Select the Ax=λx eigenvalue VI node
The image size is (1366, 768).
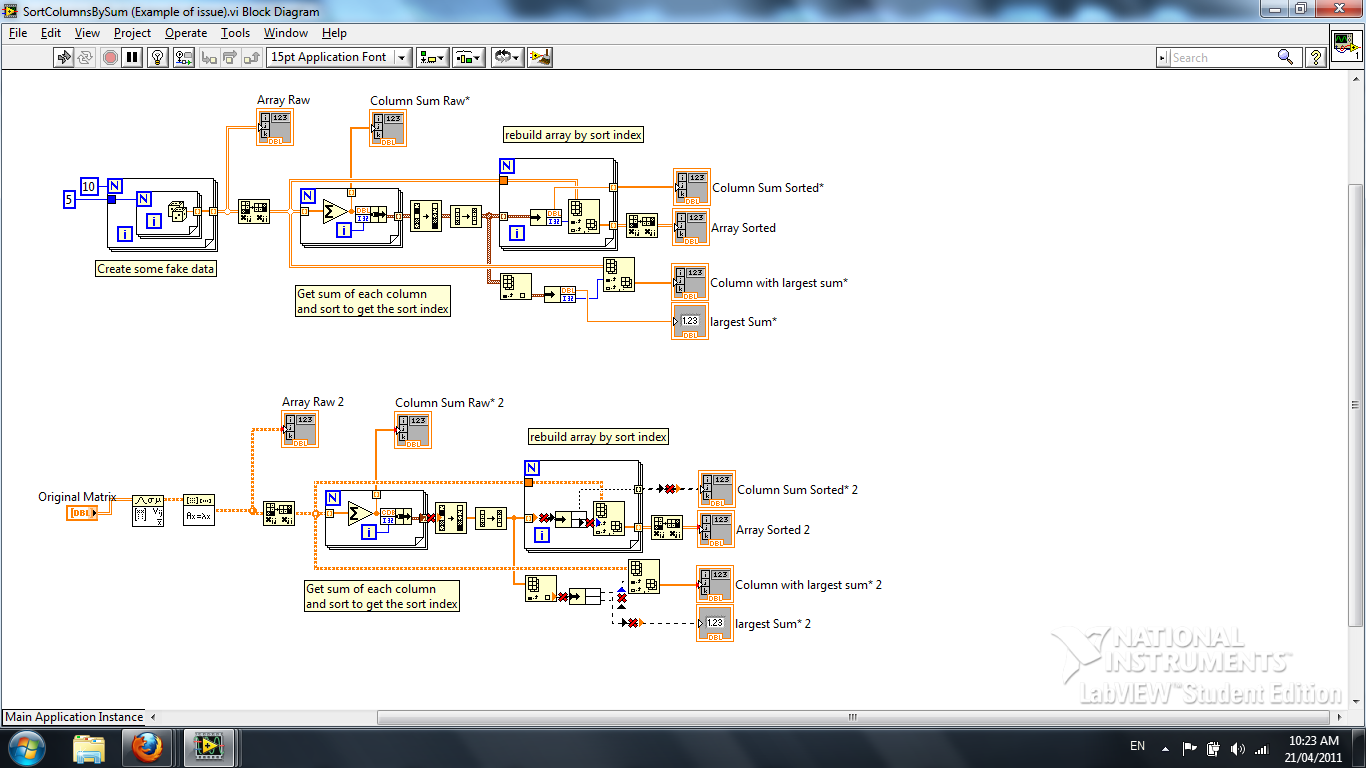click(x=198, y=511)
